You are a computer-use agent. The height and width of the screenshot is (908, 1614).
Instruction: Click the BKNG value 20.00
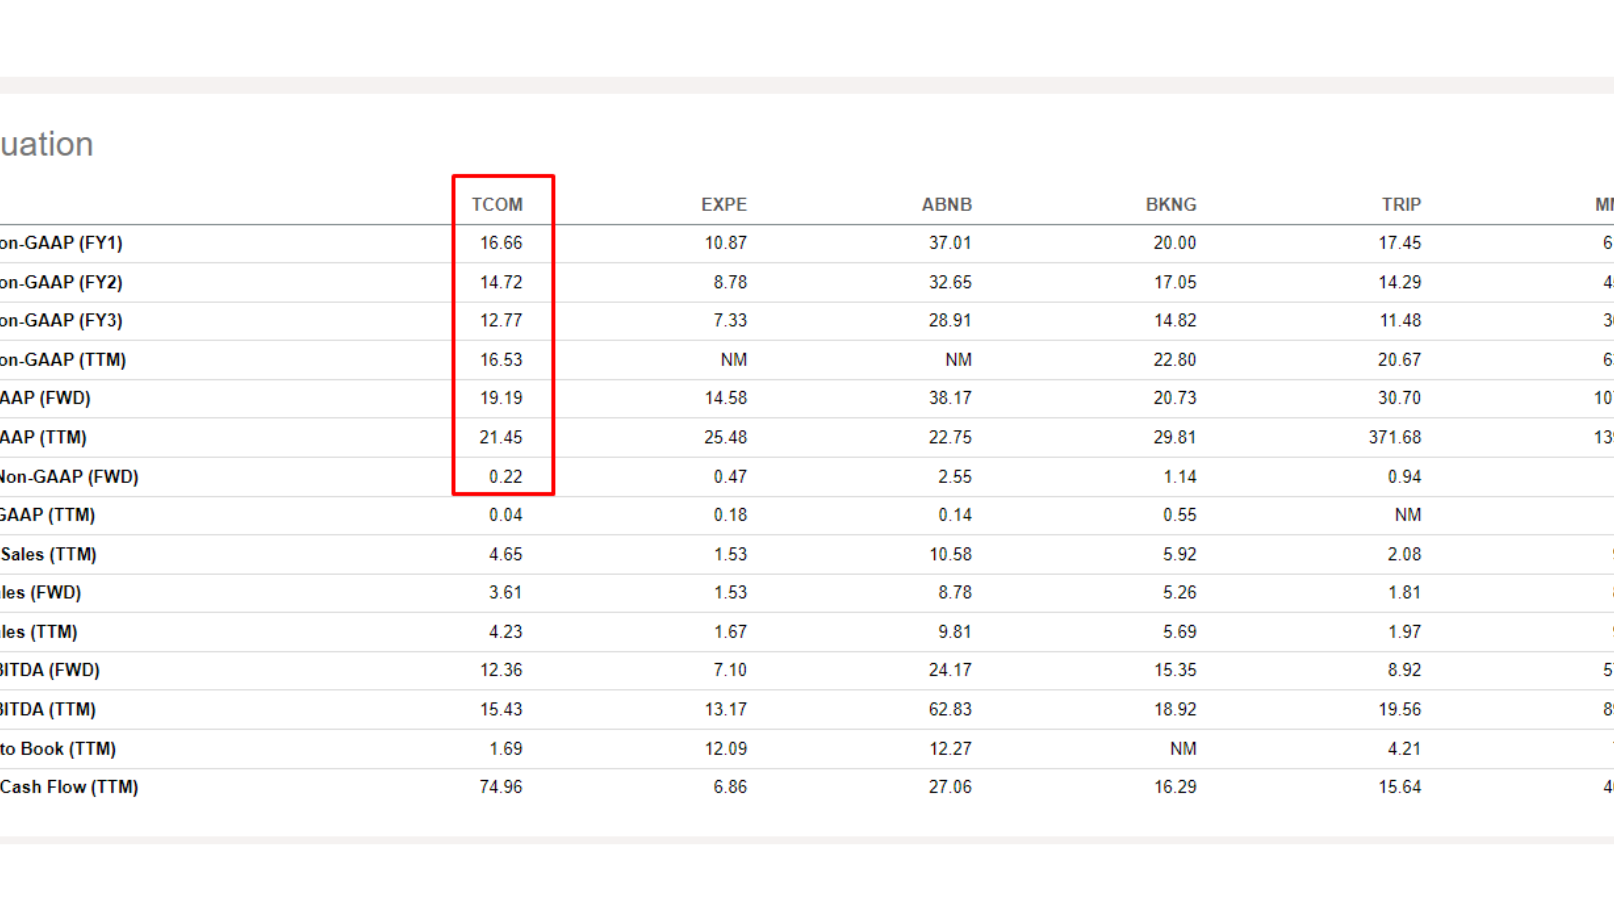[1175, 243]
